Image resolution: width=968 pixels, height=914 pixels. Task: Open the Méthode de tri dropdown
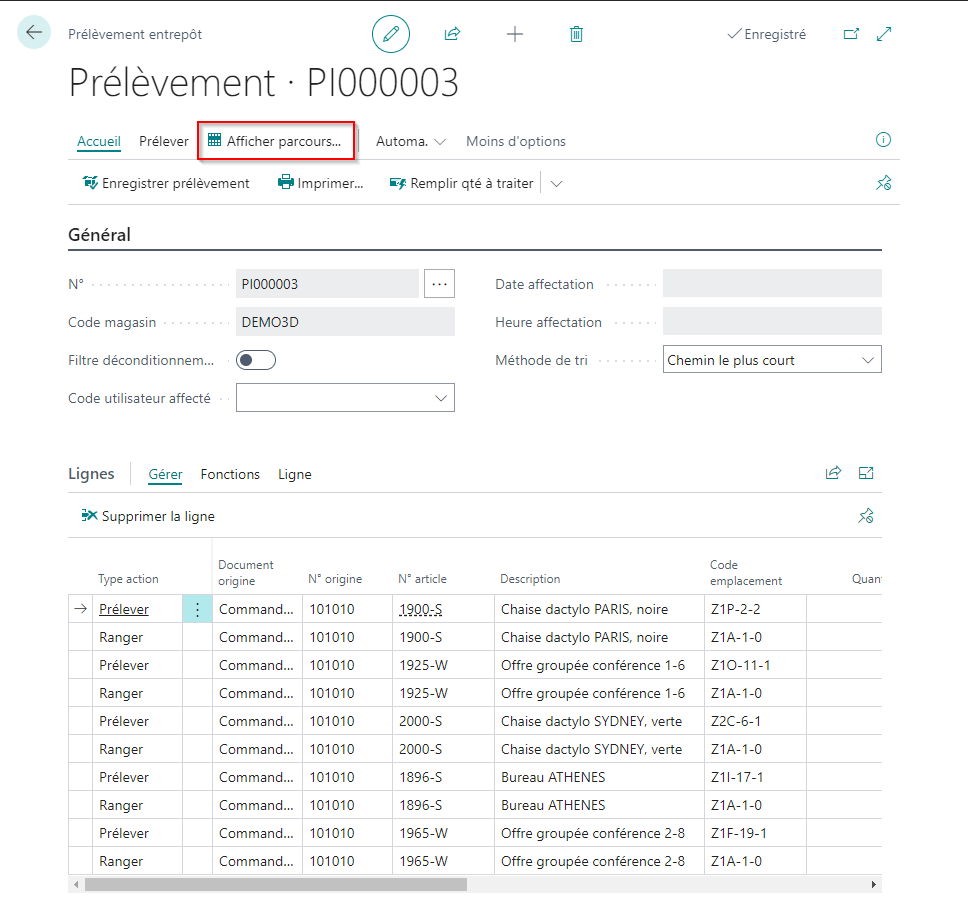coord(772,360)
